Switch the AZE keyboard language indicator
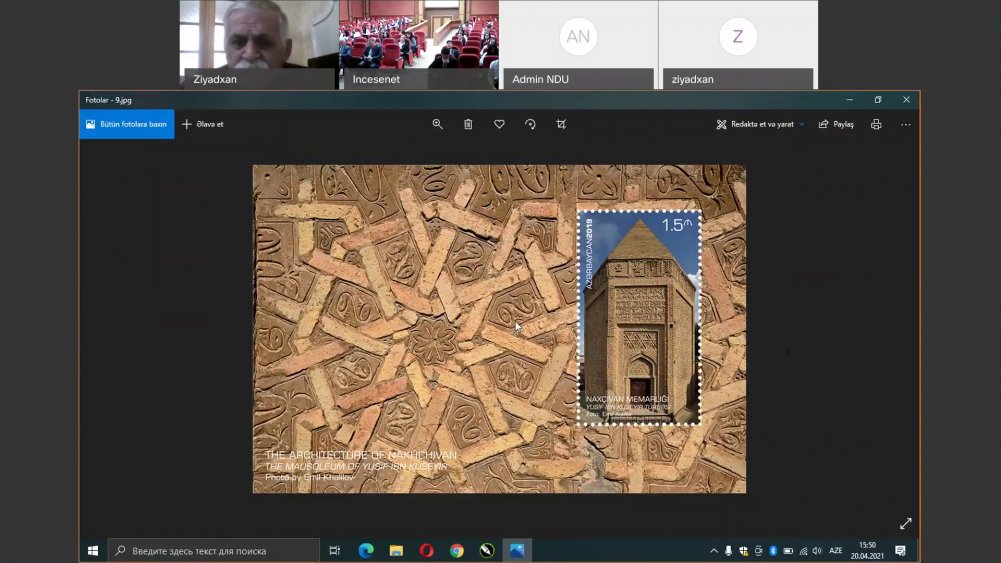Image resolution: width=1001 pixels, height=563 pixels. 836,551
